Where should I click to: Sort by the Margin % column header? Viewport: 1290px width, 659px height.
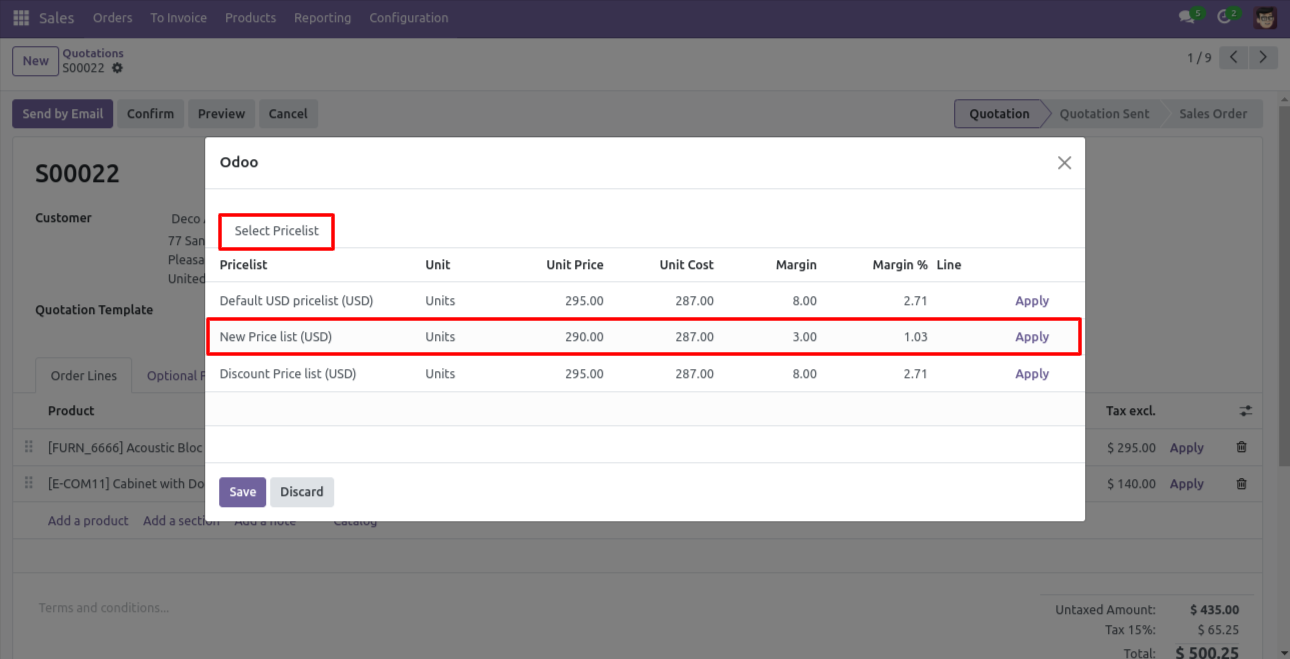(900, 265)
